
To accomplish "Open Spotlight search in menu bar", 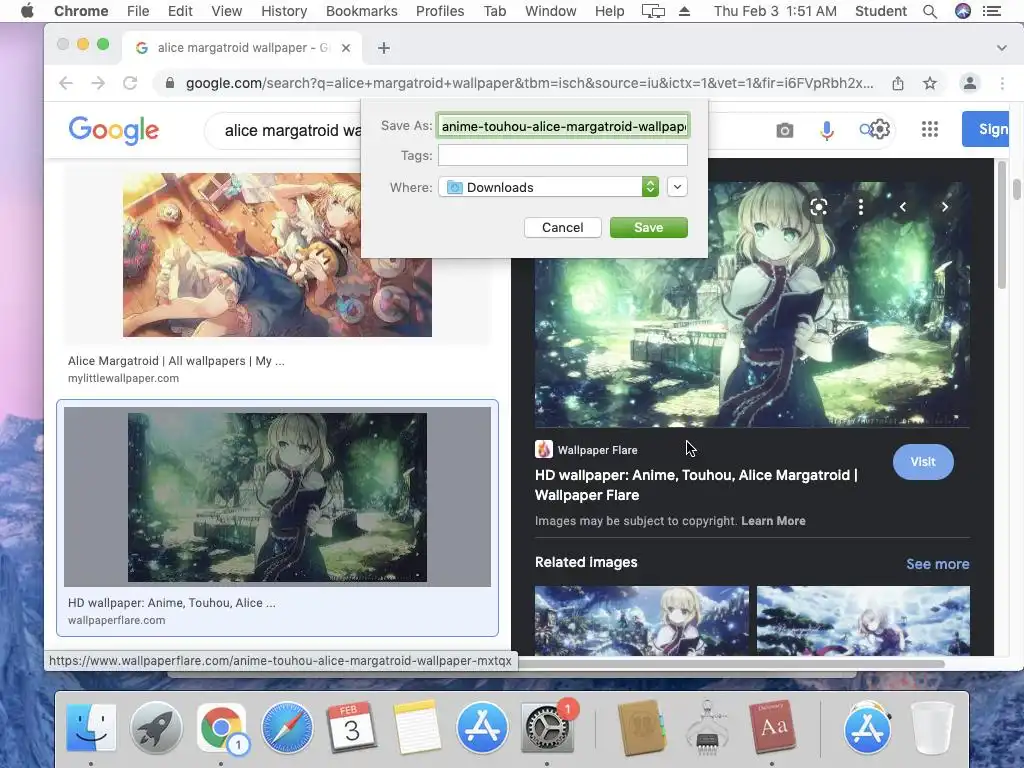I will pyautogui.click(x=930, y=11).
